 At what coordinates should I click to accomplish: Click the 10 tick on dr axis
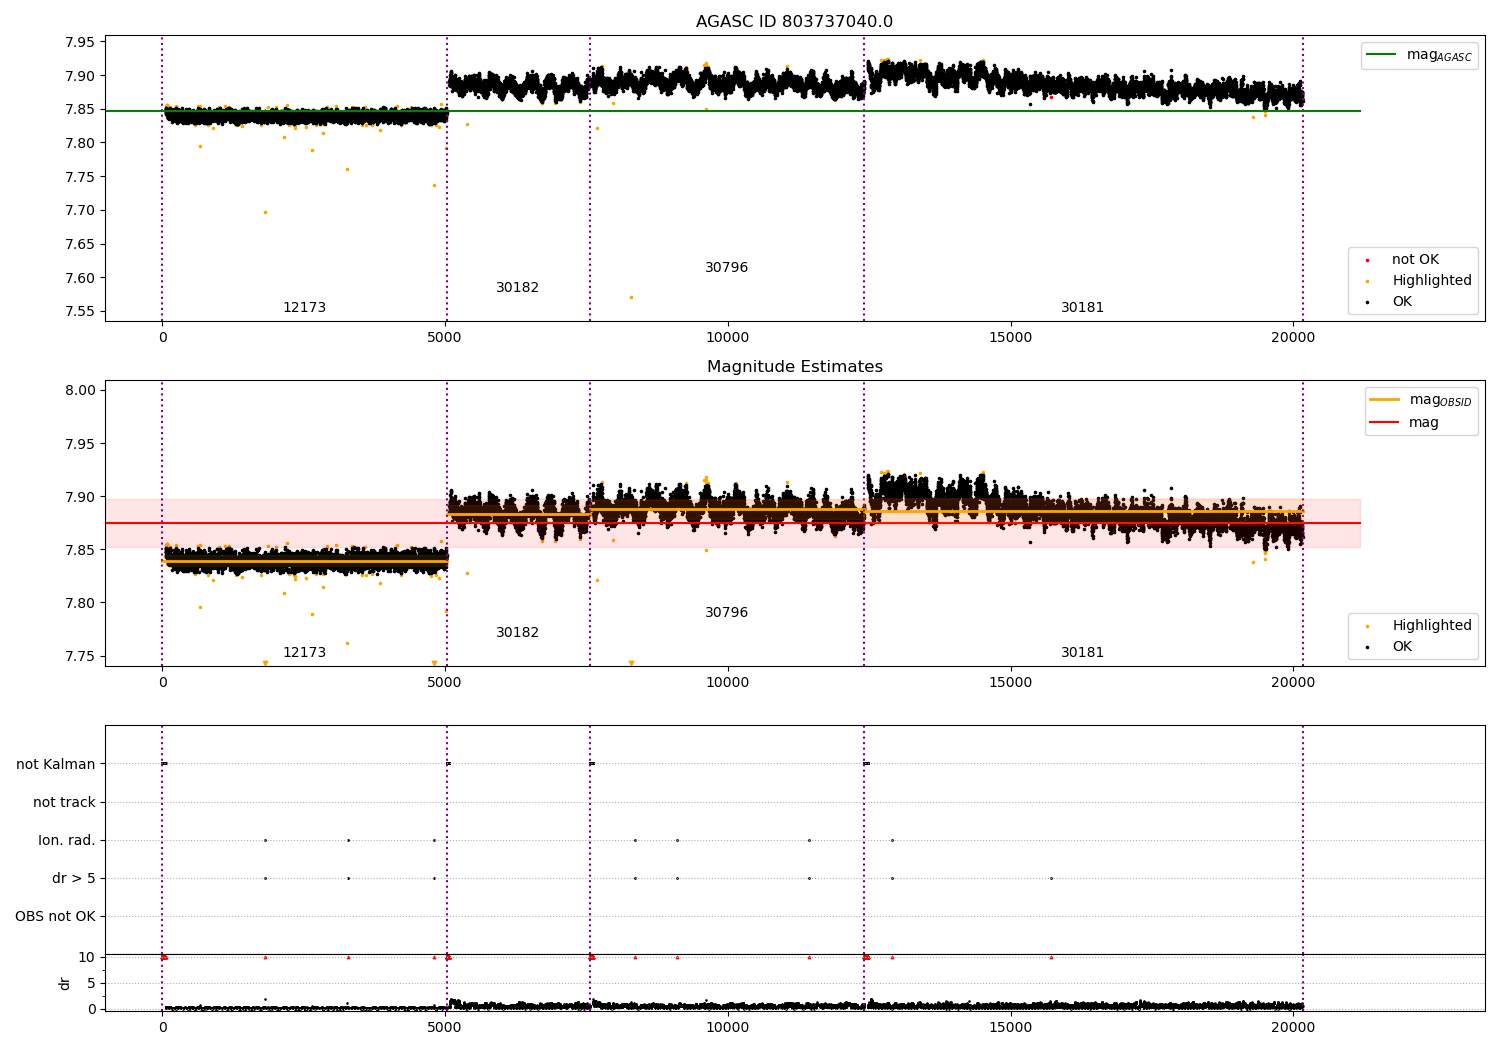coord(87,957)
